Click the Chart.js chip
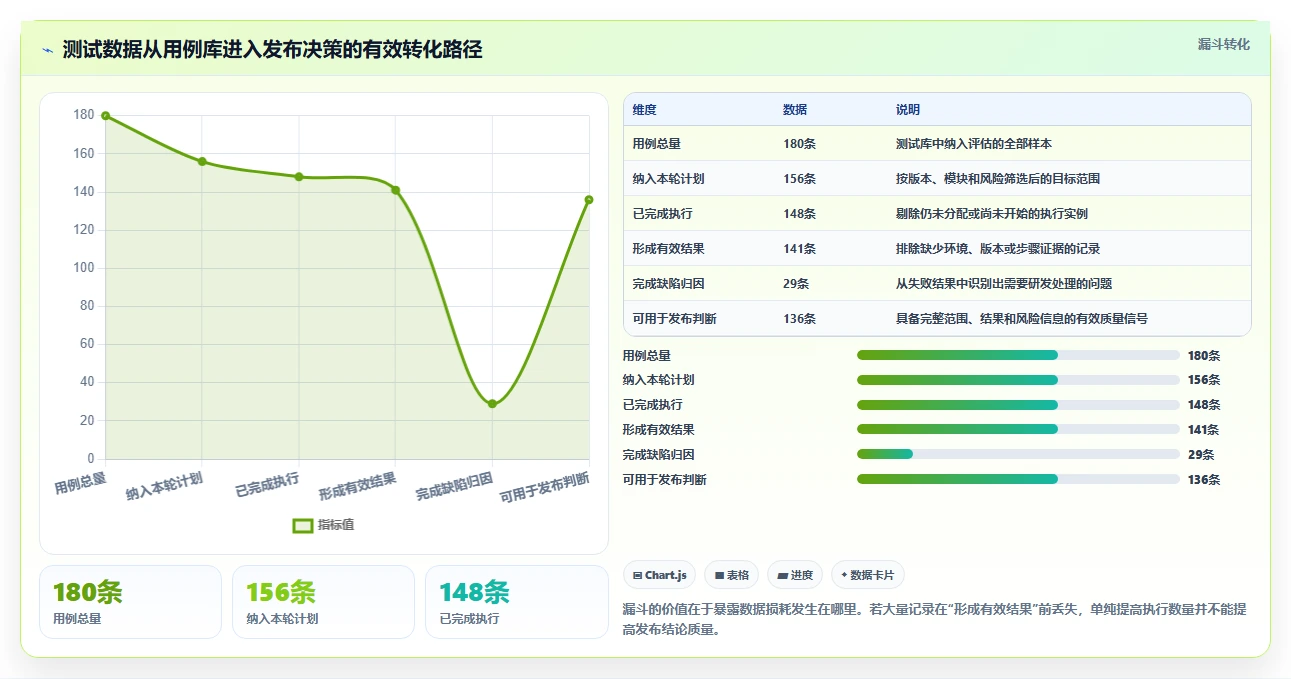 tap(660, 575)
